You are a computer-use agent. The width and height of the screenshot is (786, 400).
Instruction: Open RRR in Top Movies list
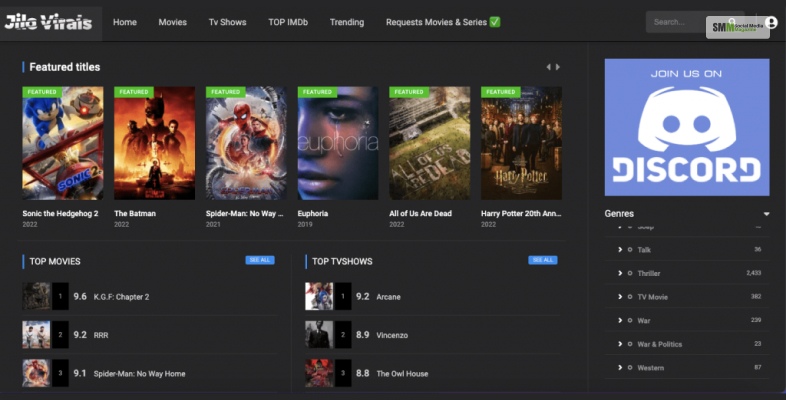point(101,335)
